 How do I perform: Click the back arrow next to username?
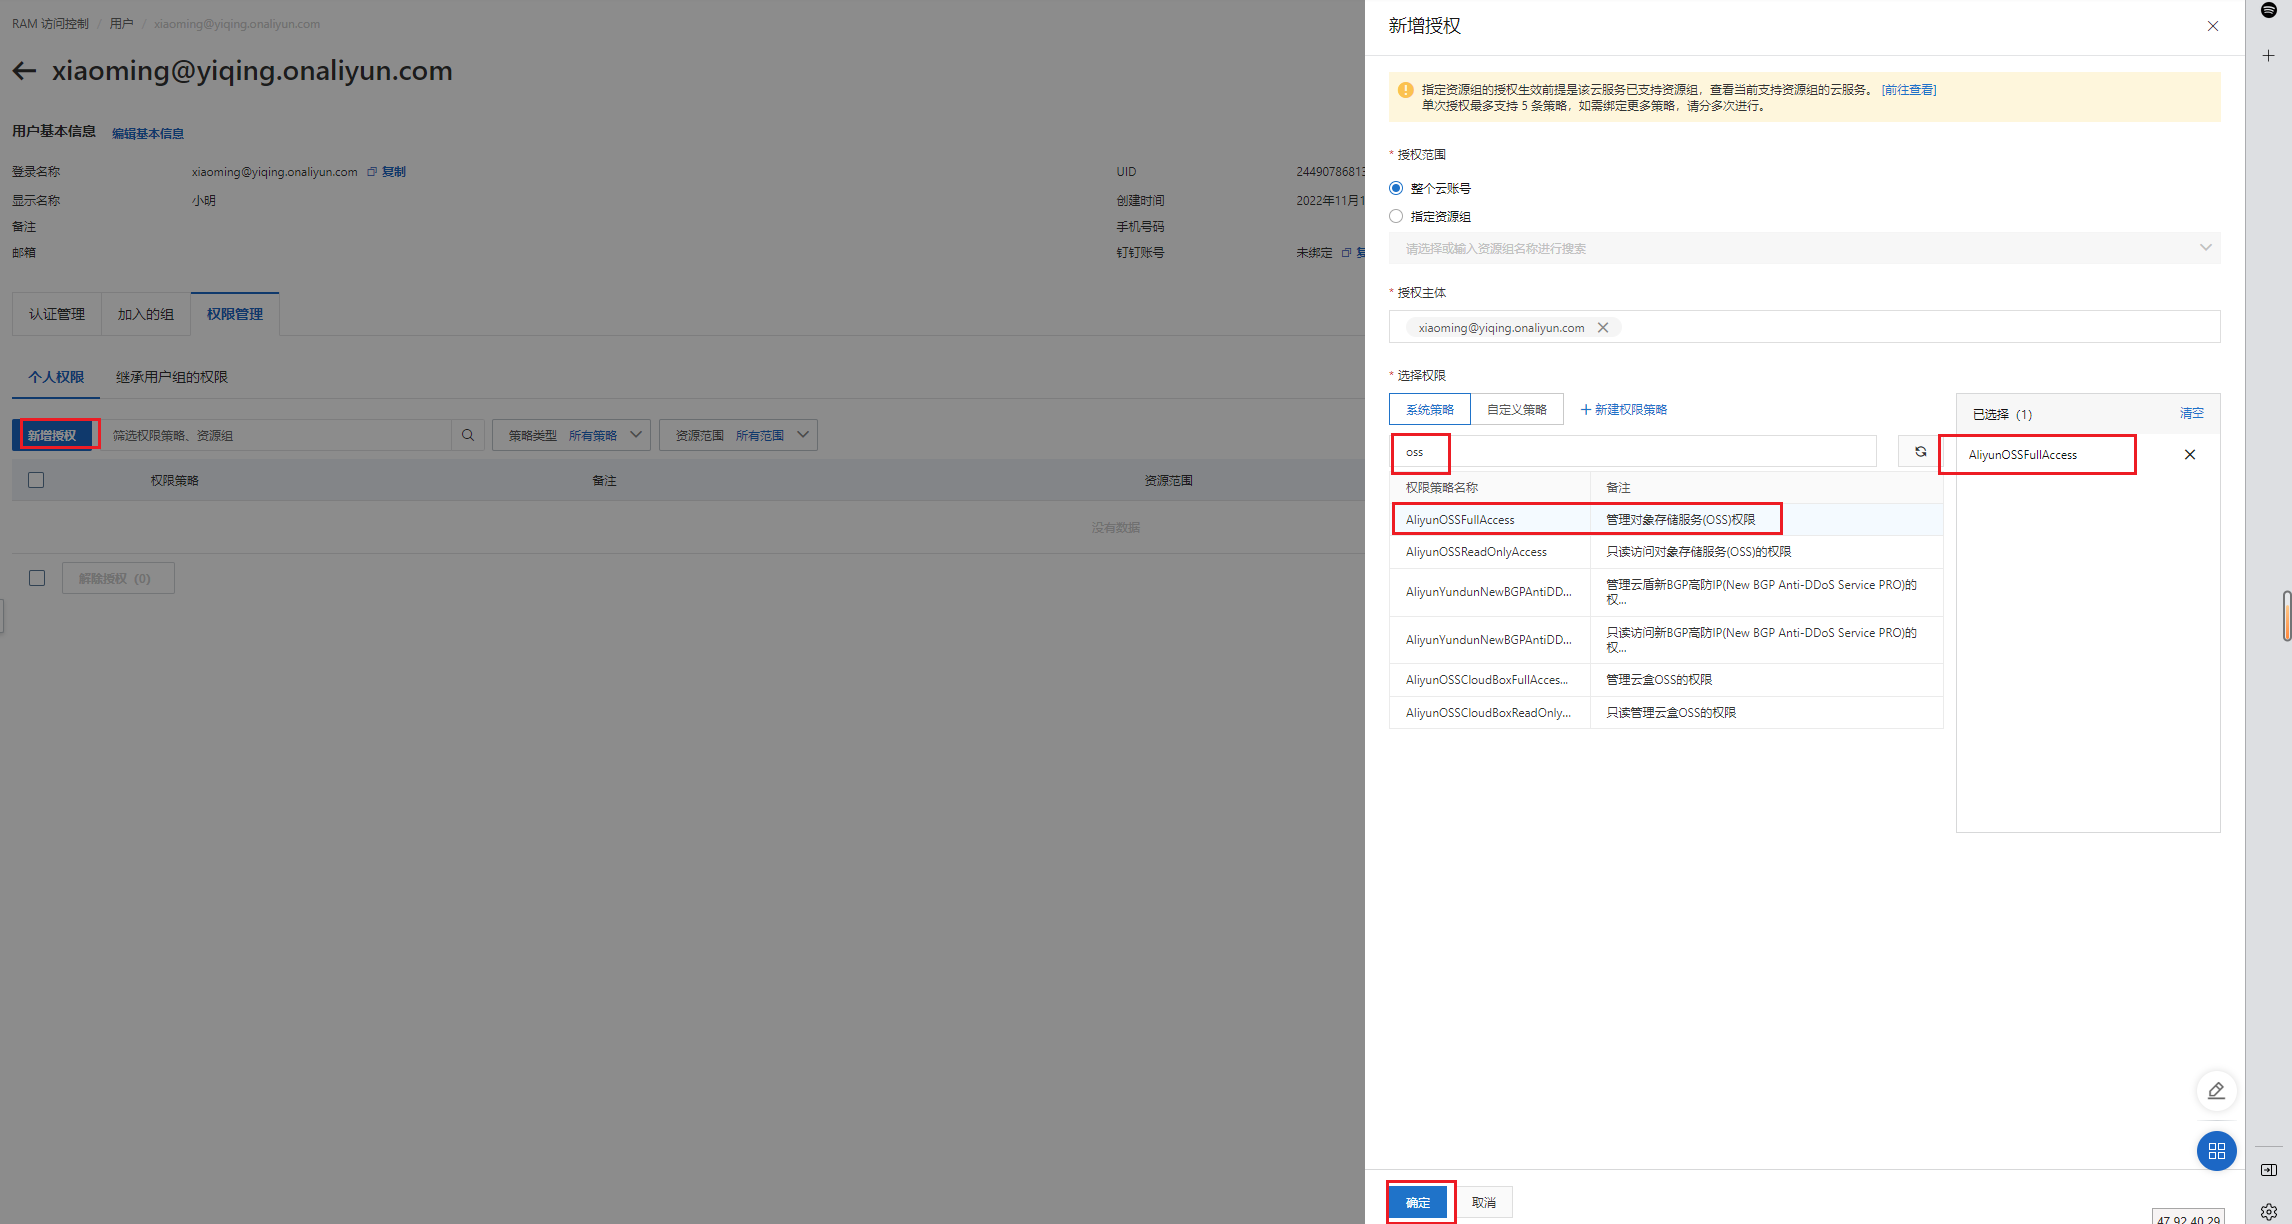point(24,71)
